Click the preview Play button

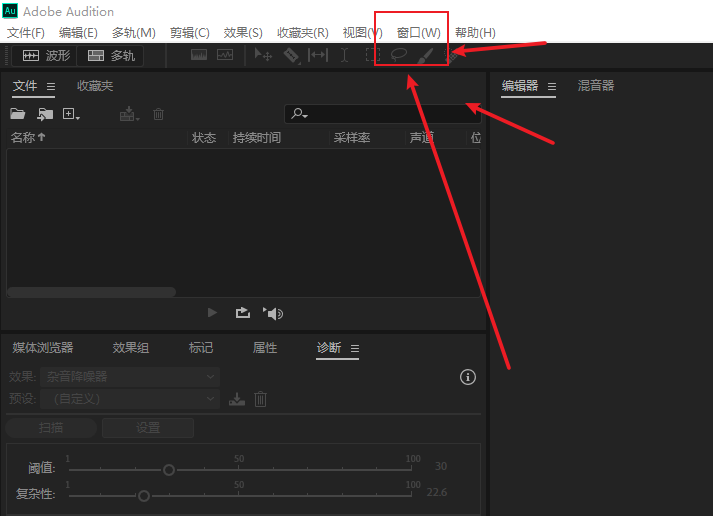(212, 313)
